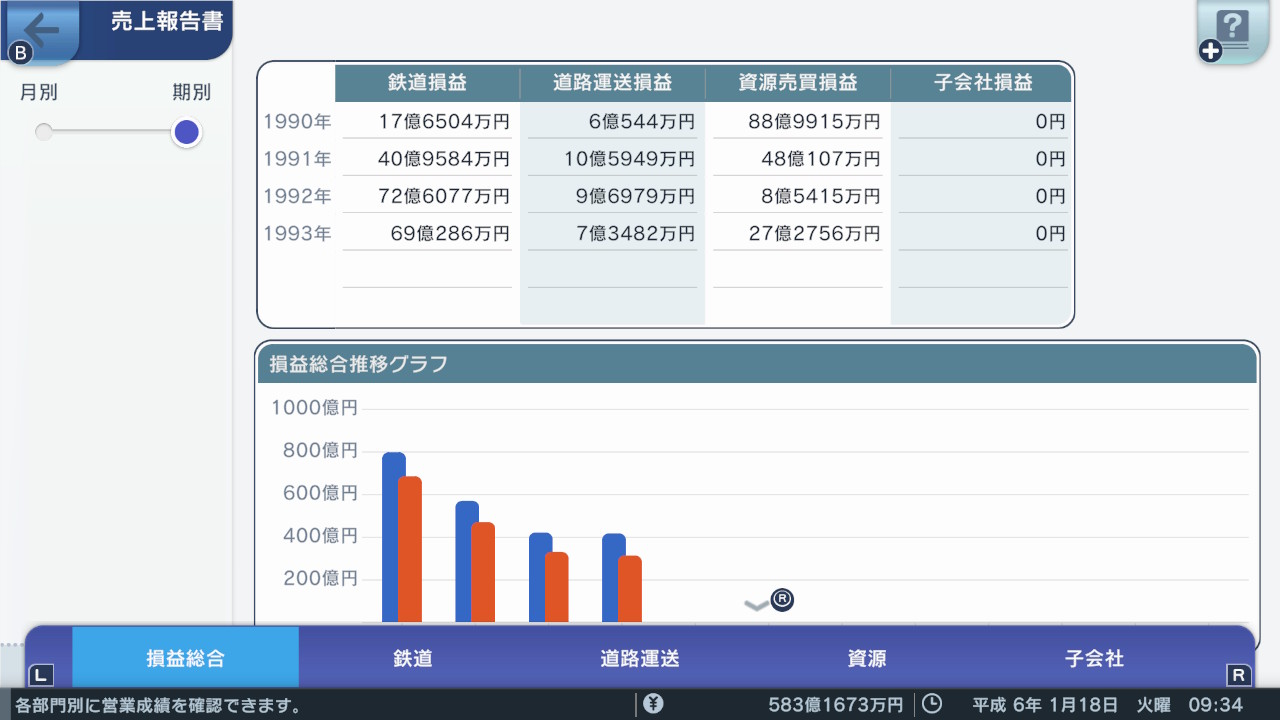Click the 損益総合推移グラフ heading
Screen dimensions: 1280x720
[358, 364]
